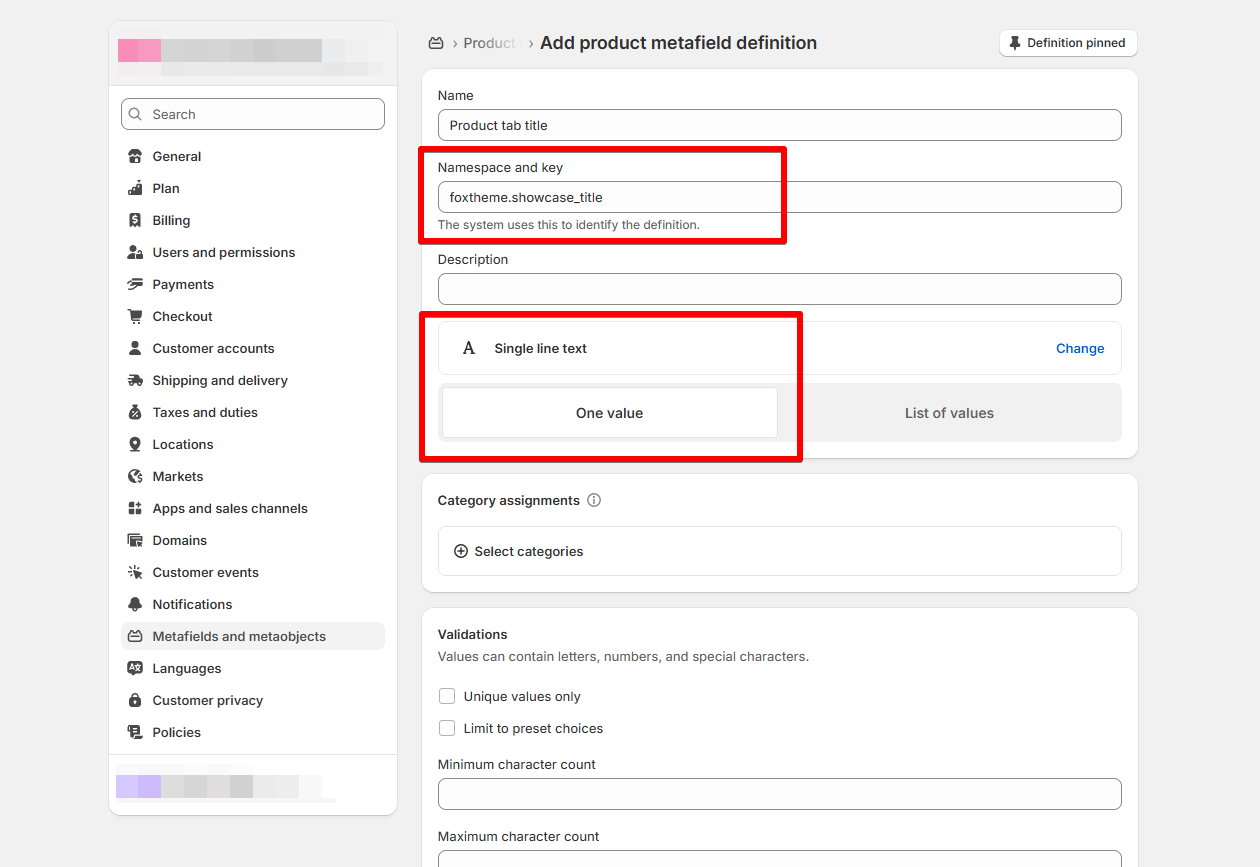This screenshot has width=1260, height=867.
Task: Click the Category assignments info icon
Action: click(594, 500)
